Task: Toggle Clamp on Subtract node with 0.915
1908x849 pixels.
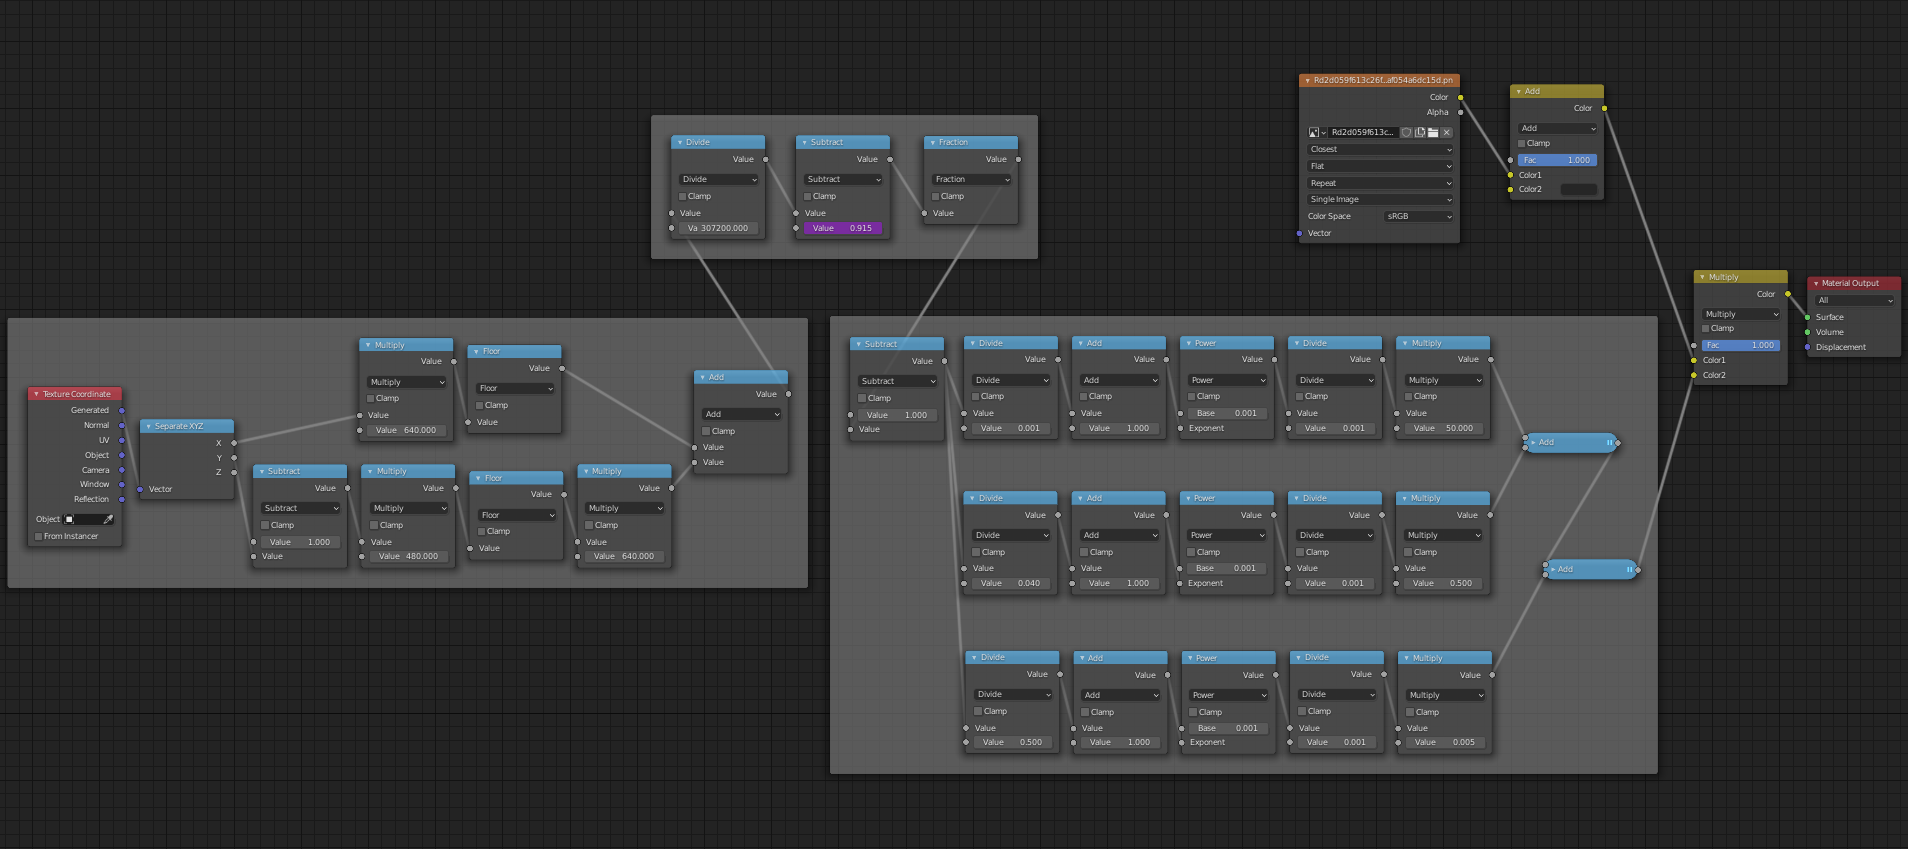Action: (x=808, y=196)
